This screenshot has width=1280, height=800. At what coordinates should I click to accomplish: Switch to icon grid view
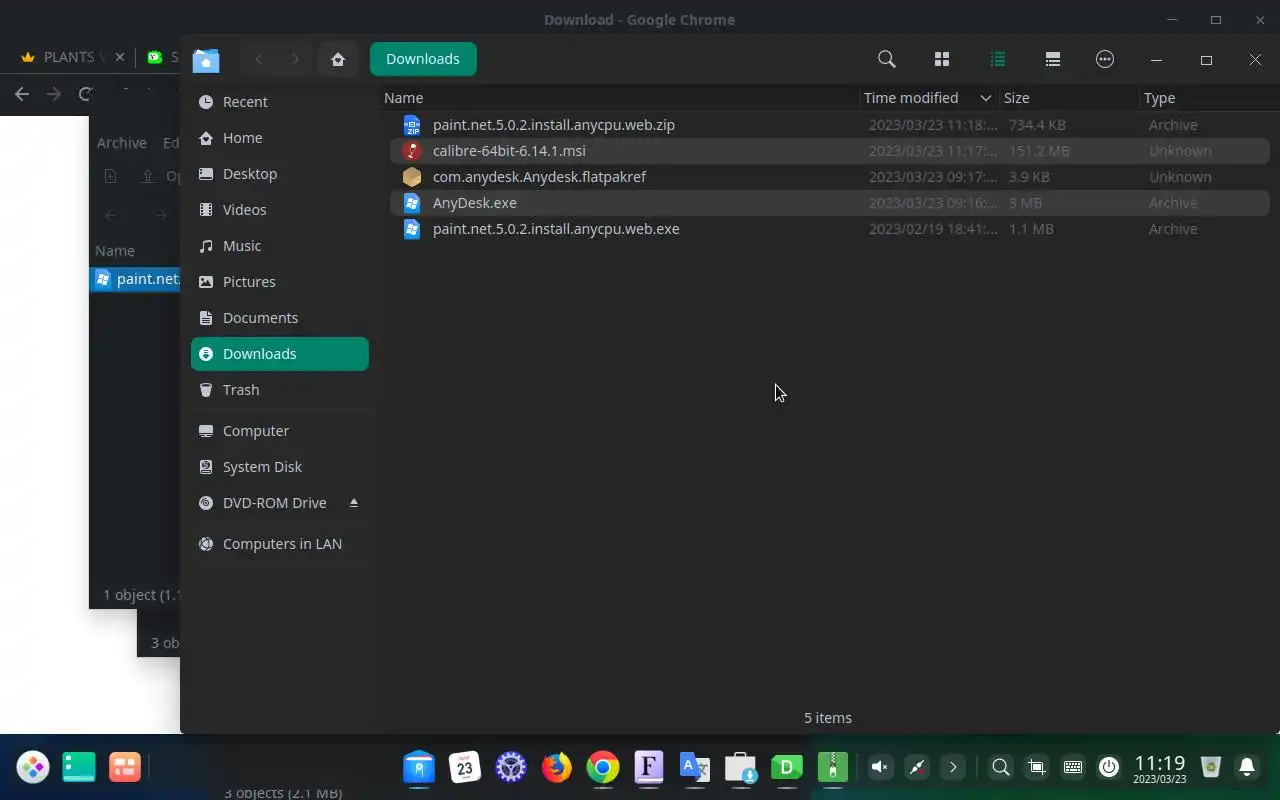pyautogui.click(x=941, y=59)
